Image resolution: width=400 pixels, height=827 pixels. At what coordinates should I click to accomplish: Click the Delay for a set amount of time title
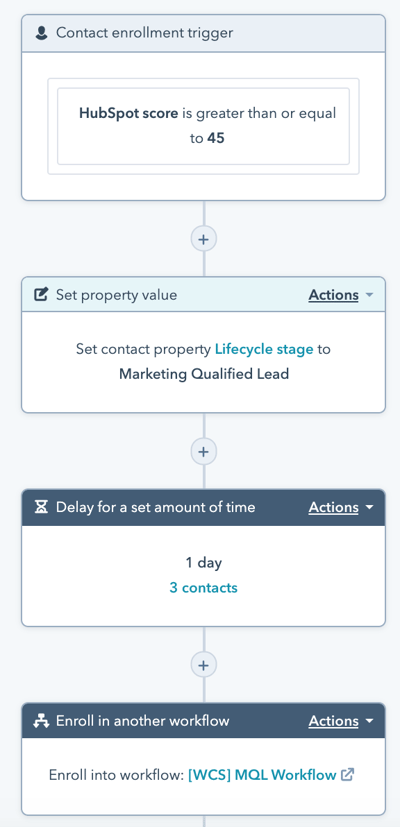click(156, 507)
